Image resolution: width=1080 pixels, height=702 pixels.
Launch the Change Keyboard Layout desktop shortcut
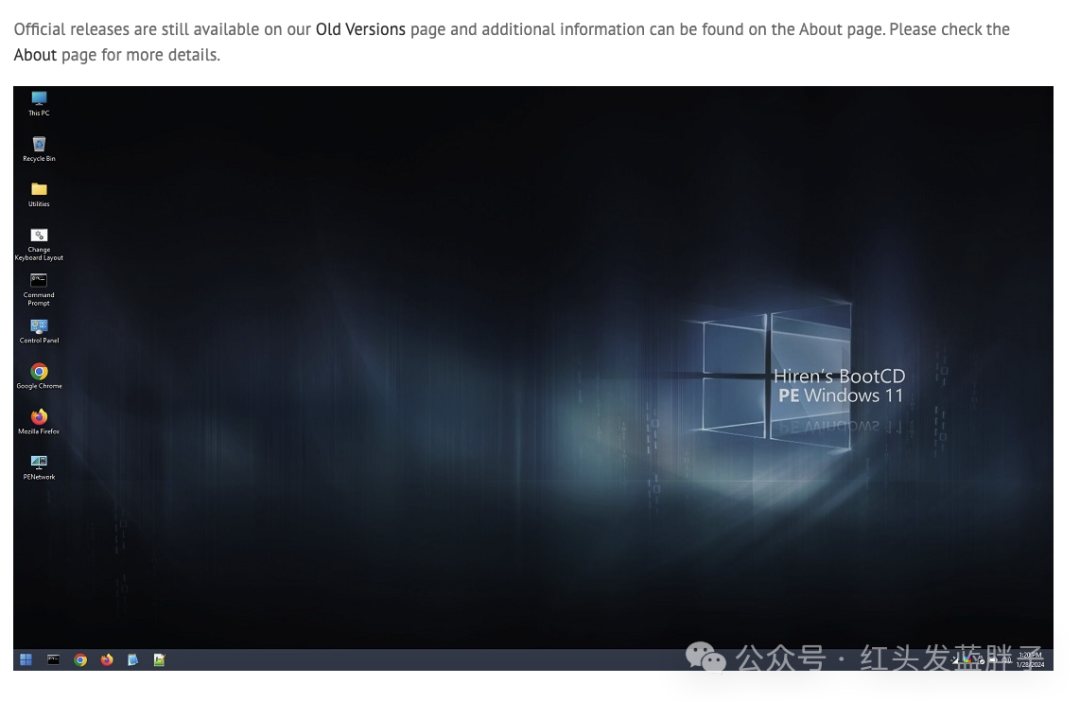pyautogui.click(x=39, y=245)
